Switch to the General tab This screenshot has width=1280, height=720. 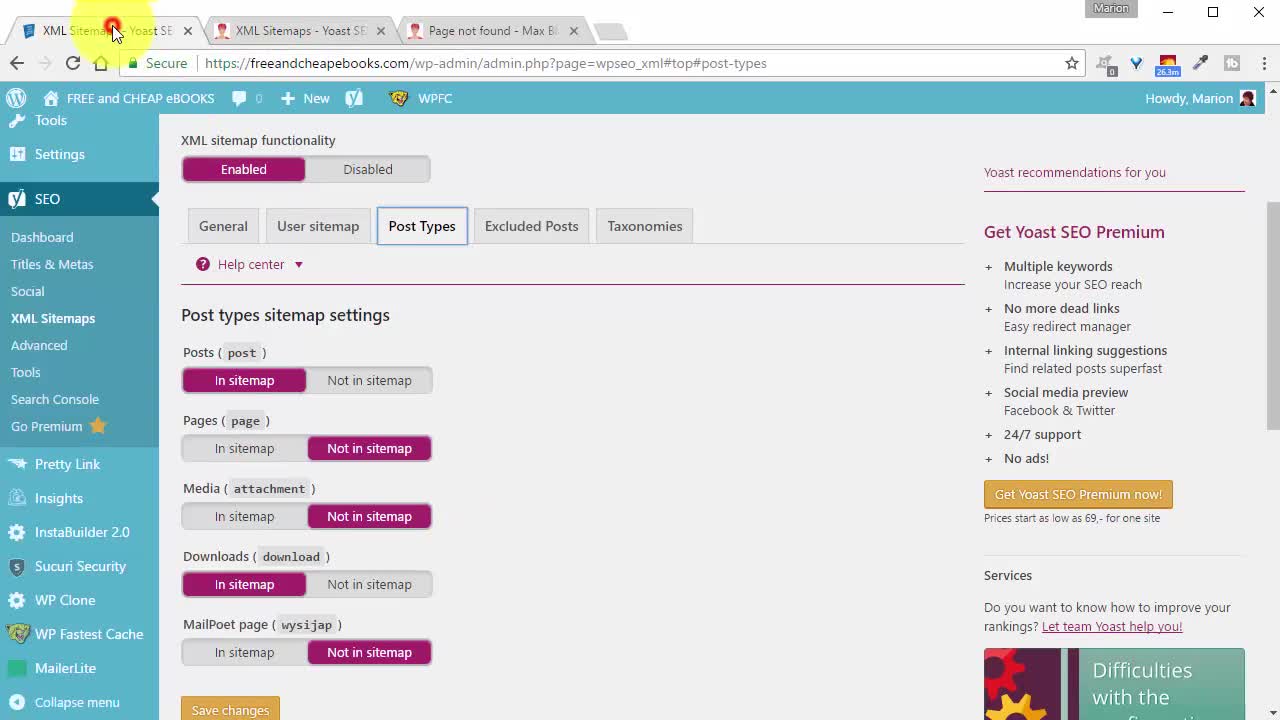223,226
